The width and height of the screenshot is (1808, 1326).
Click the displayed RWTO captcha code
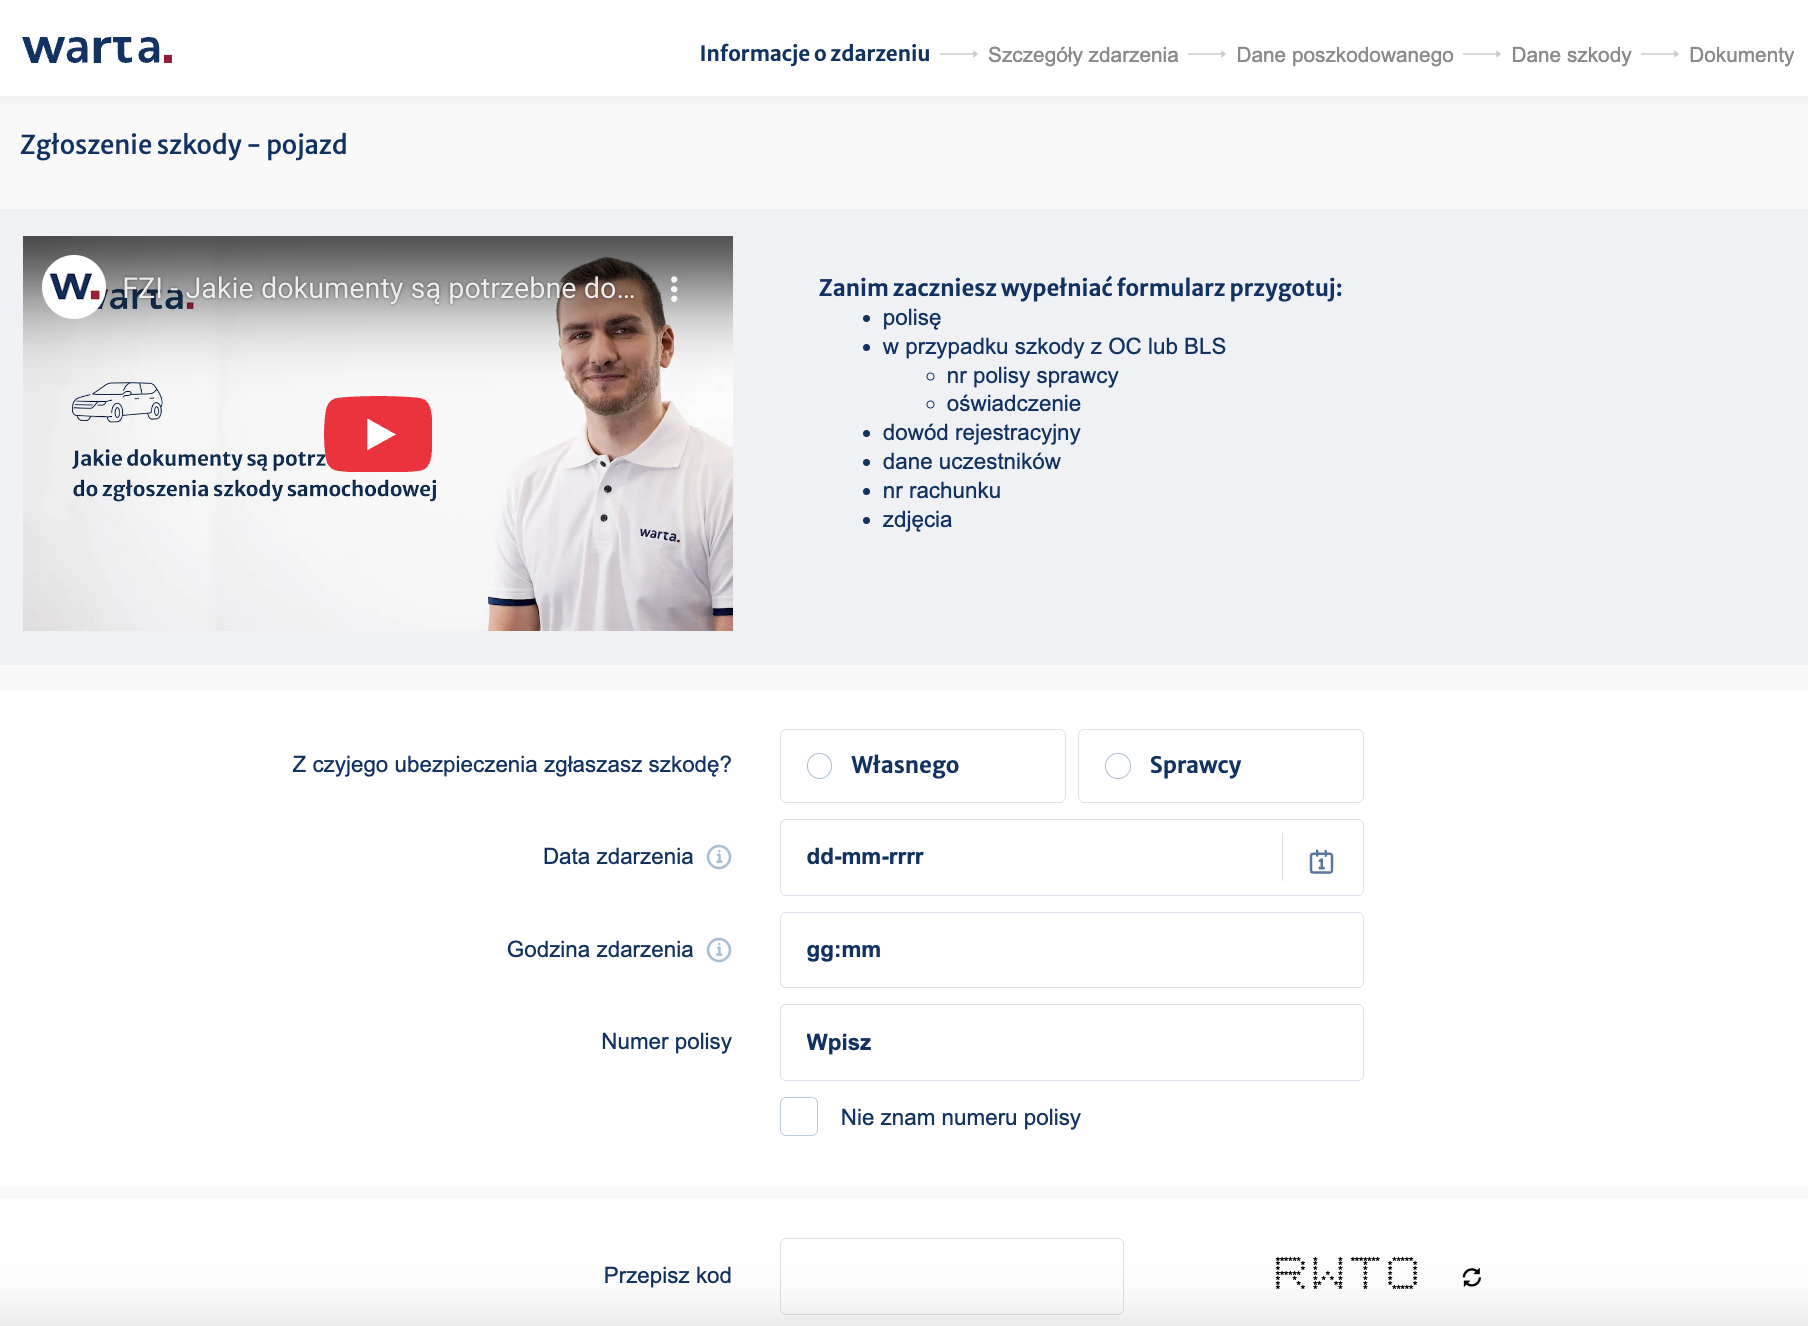point(1345,1275)
